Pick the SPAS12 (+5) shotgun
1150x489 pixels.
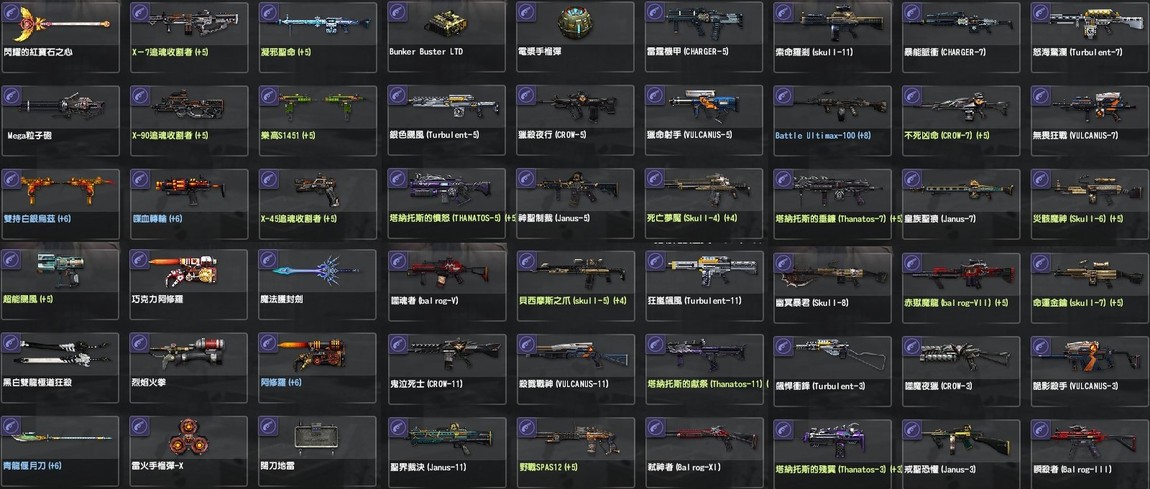575,452
